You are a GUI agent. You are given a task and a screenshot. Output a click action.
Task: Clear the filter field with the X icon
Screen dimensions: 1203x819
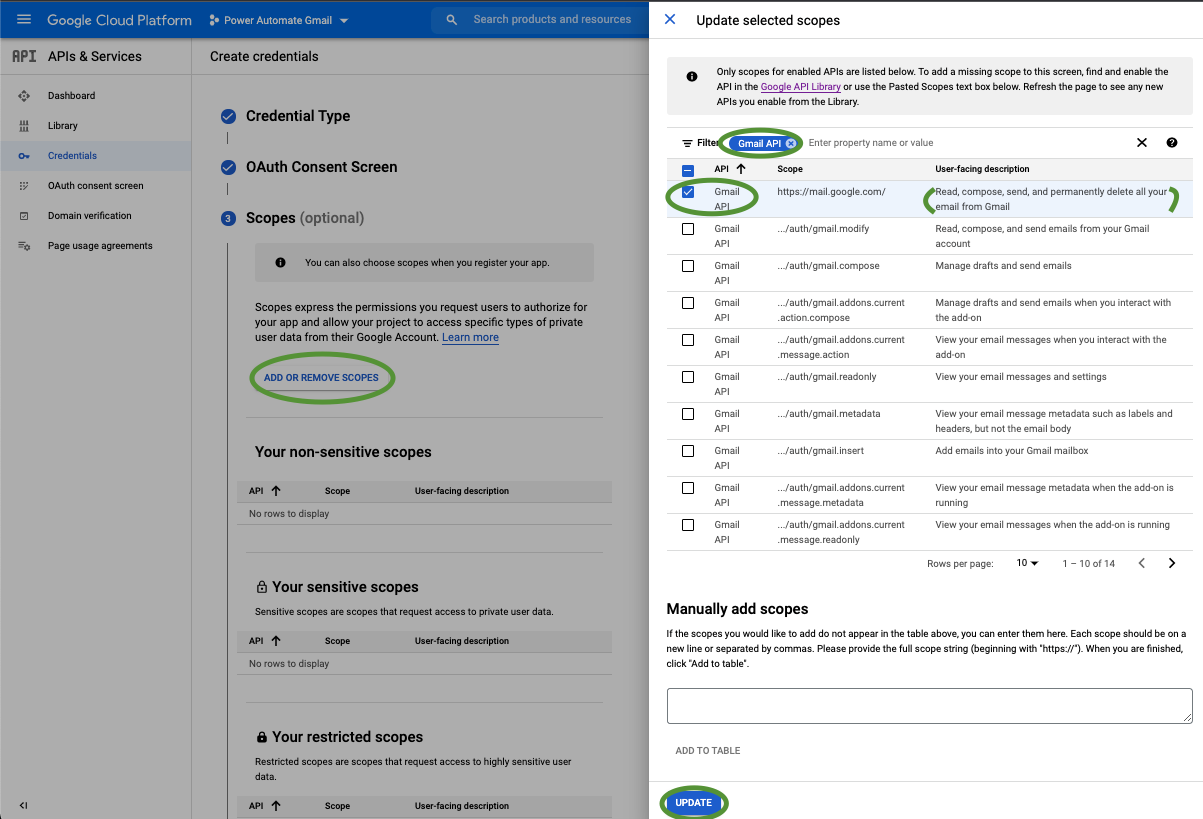click(1142, 142)
